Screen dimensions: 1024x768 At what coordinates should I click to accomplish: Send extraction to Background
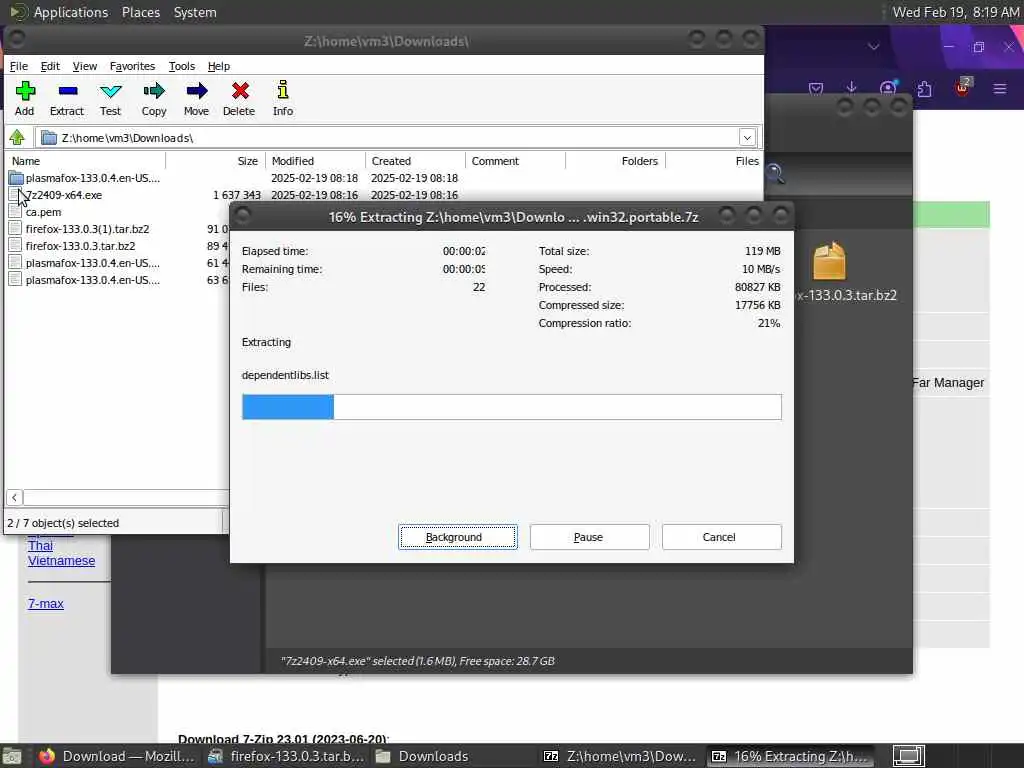[x=458, y=537]
